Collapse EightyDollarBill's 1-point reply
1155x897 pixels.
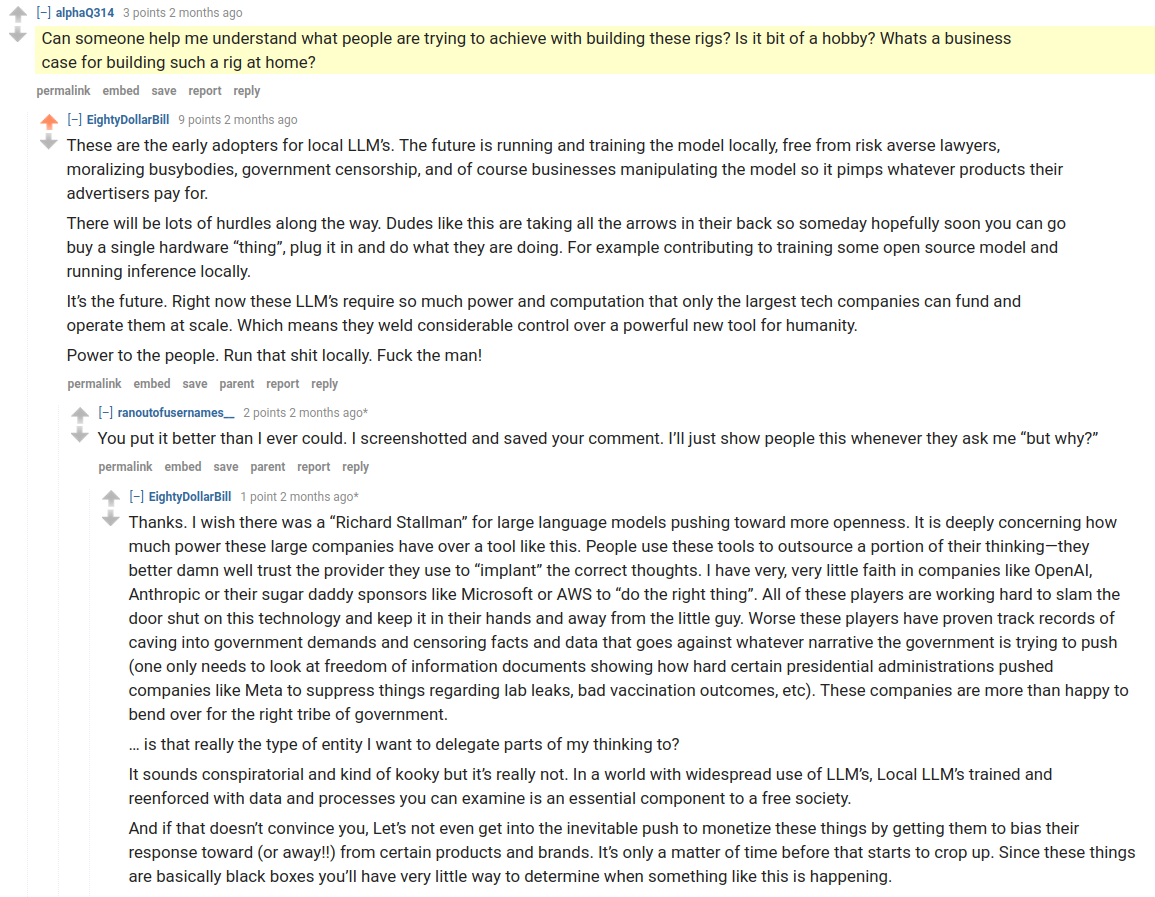click(136, 496)
